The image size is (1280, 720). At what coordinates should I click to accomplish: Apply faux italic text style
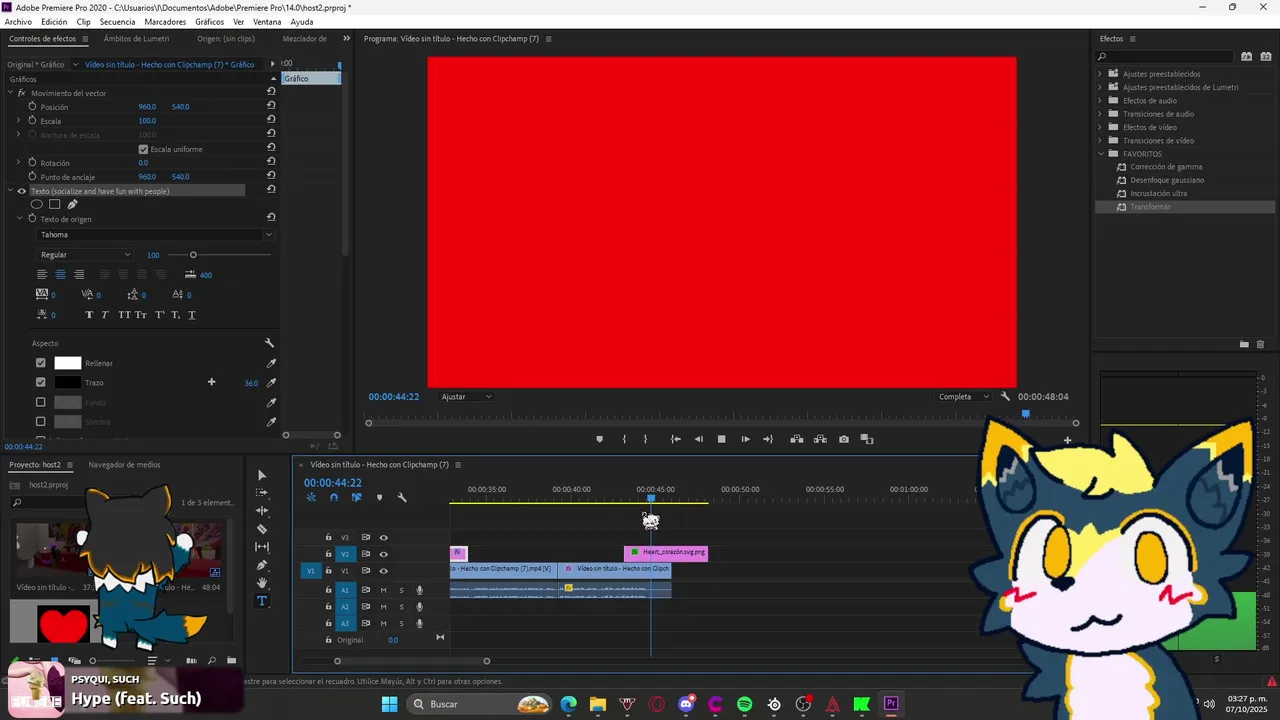pyautogui.click(x=107, y=315)
